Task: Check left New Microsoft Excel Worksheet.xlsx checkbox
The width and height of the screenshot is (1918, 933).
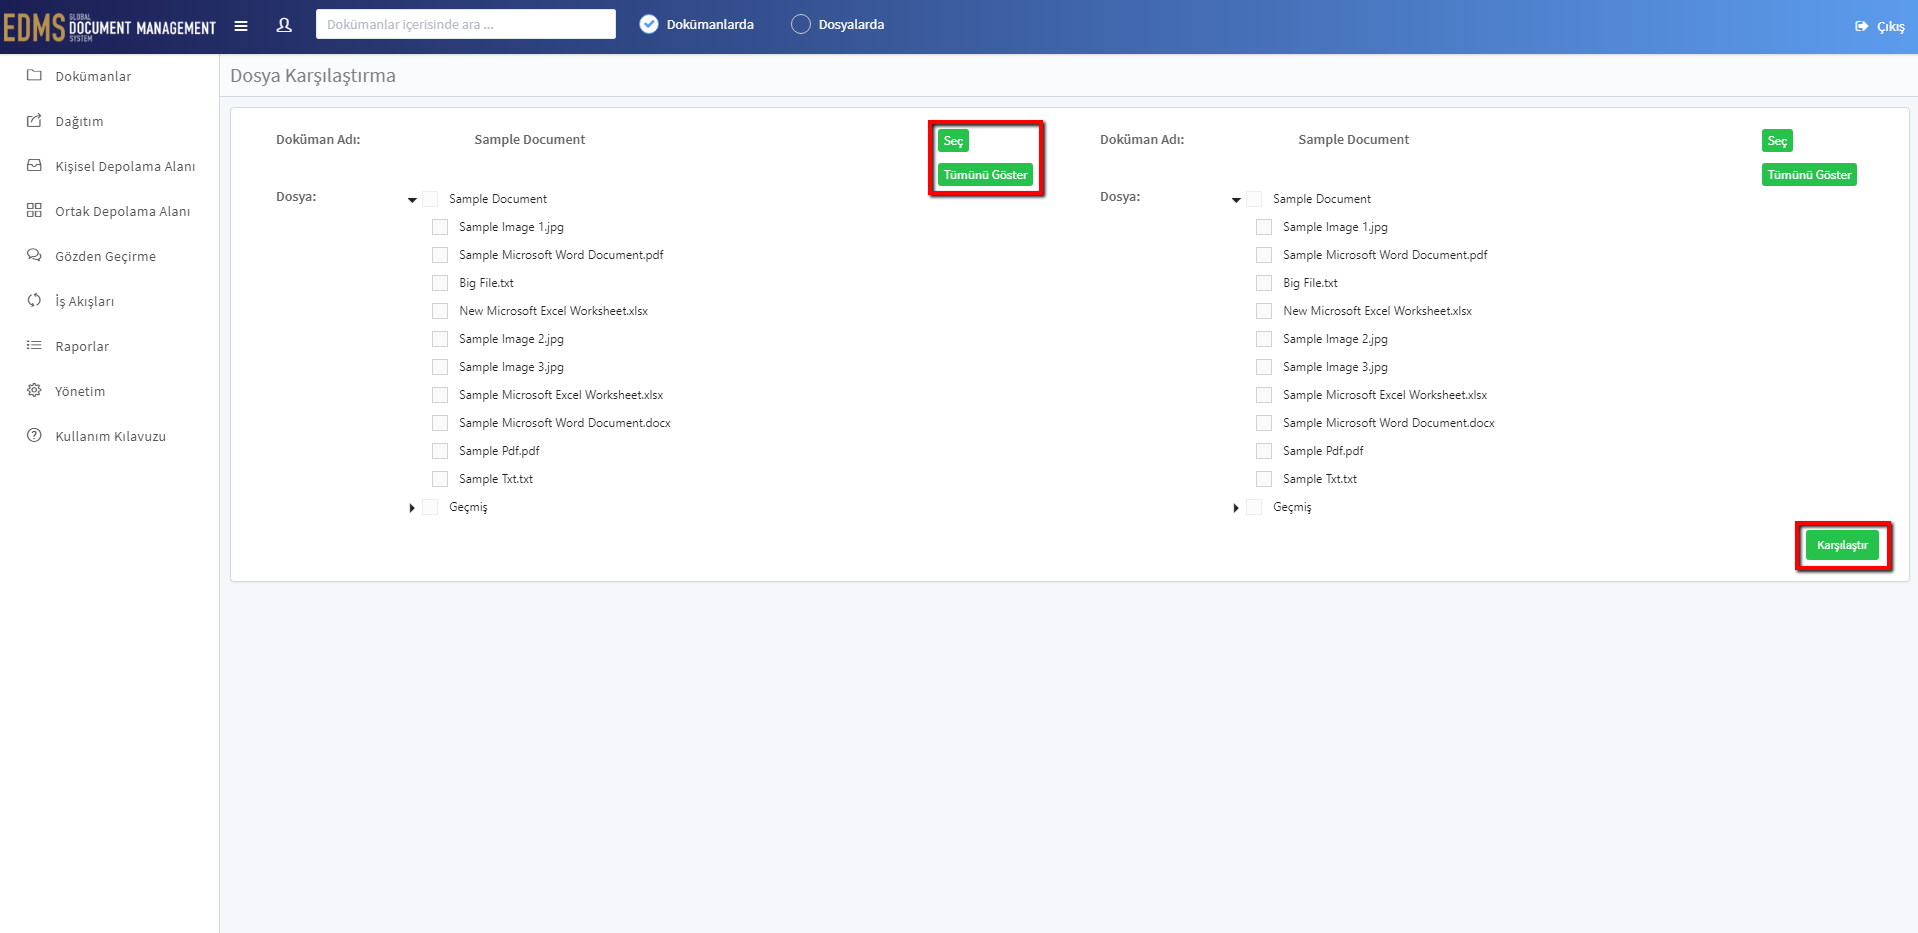Action: click(440, 311)
